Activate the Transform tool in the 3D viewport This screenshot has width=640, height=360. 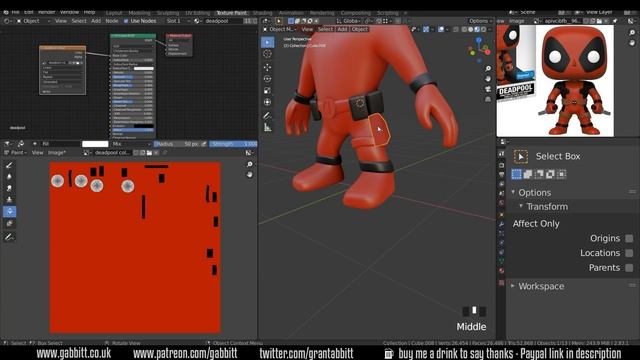tap(267, 102)
